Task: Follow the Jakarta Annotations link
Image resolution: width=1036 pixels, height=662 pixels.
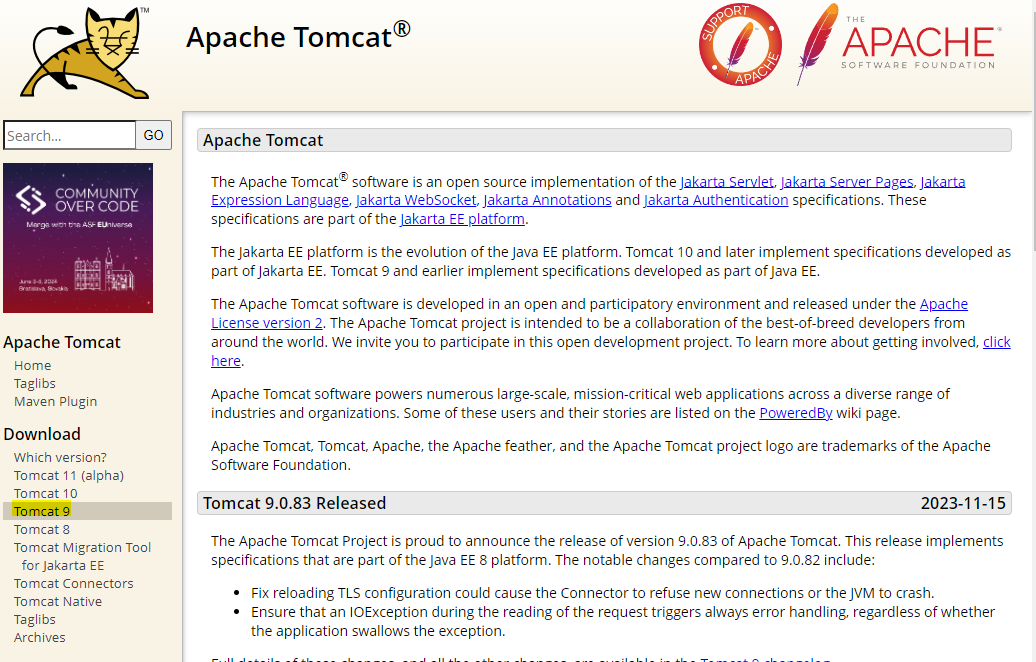Action: [x=548, y=200]
